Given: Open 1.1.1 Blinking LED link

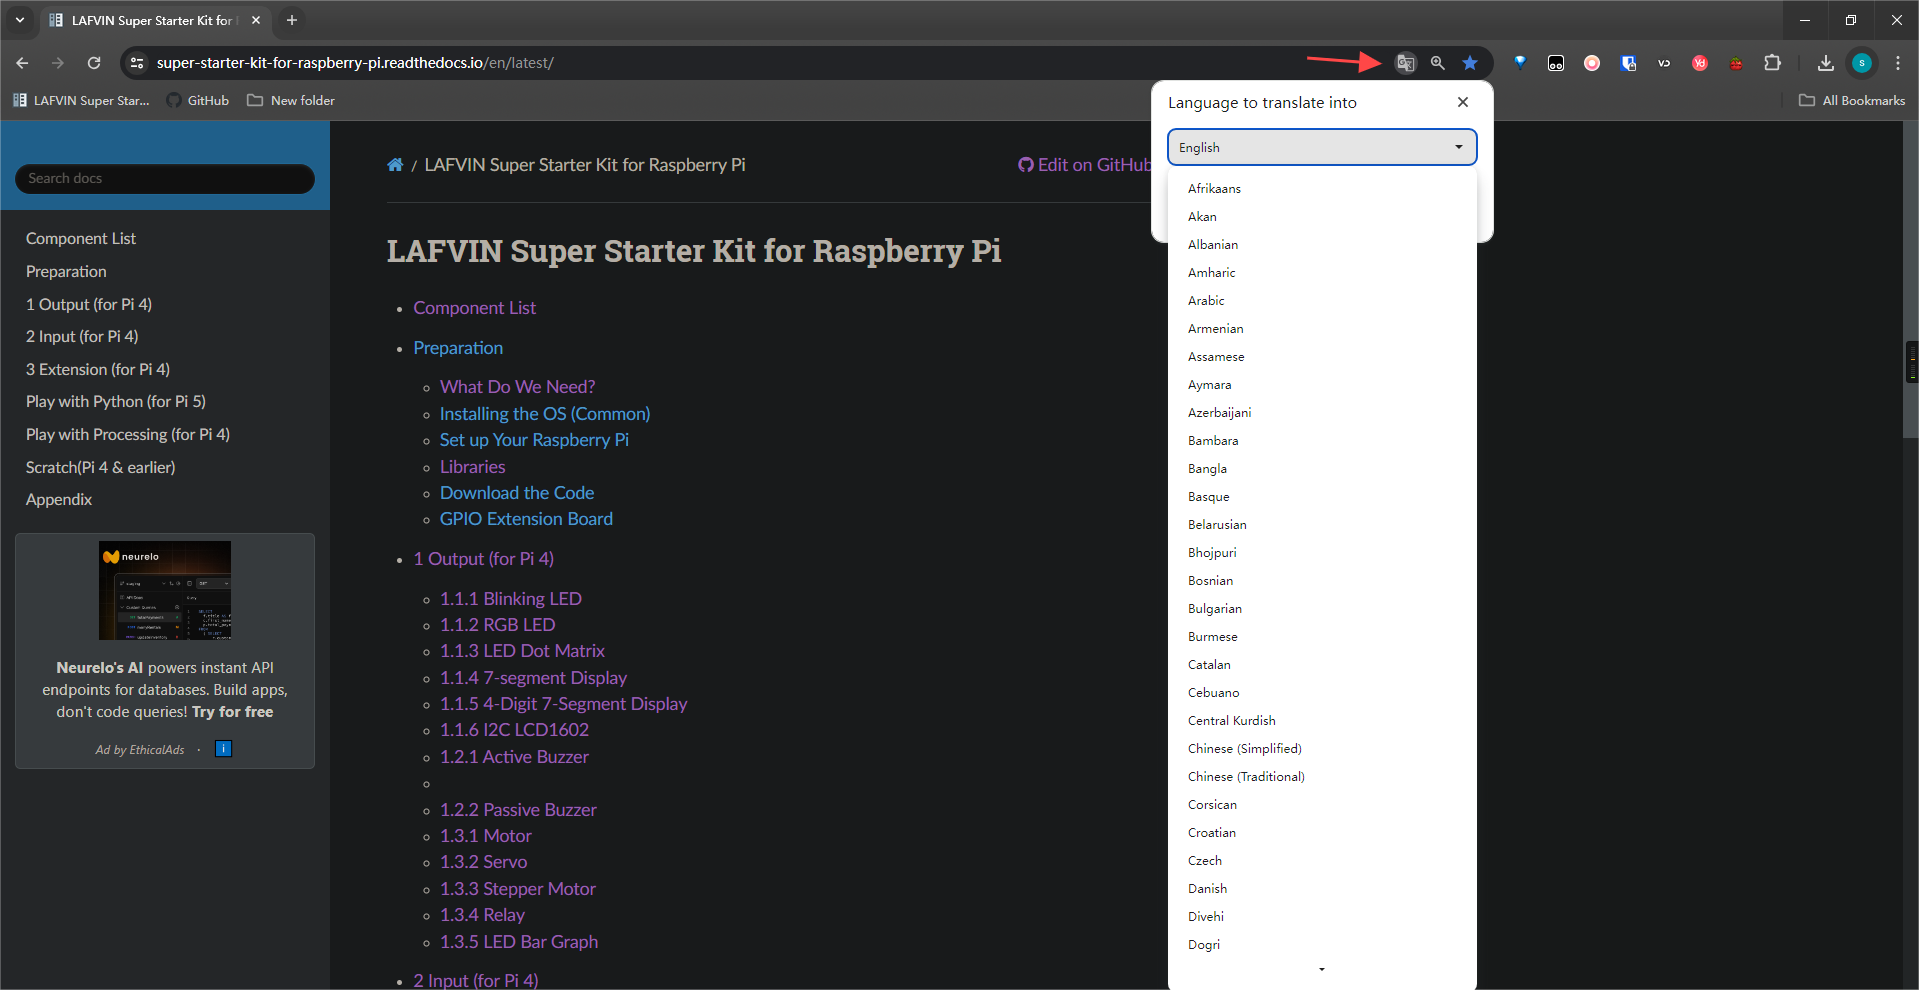Looking at the screenshot, I should tap(511, 599).
